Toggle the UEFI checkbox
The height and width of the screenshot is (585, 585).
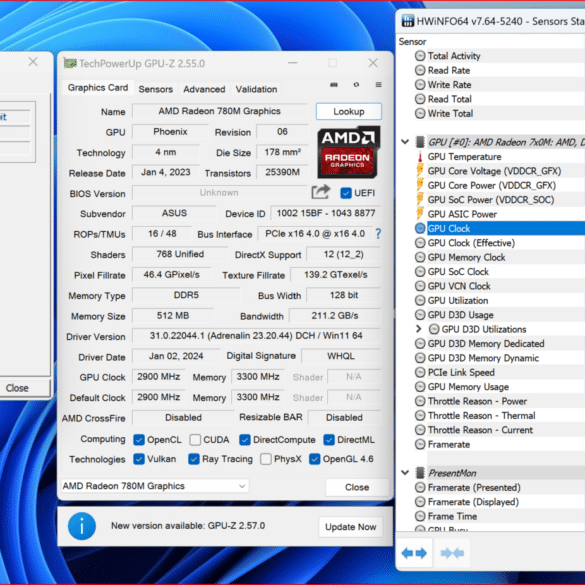[x=346, y=193]
